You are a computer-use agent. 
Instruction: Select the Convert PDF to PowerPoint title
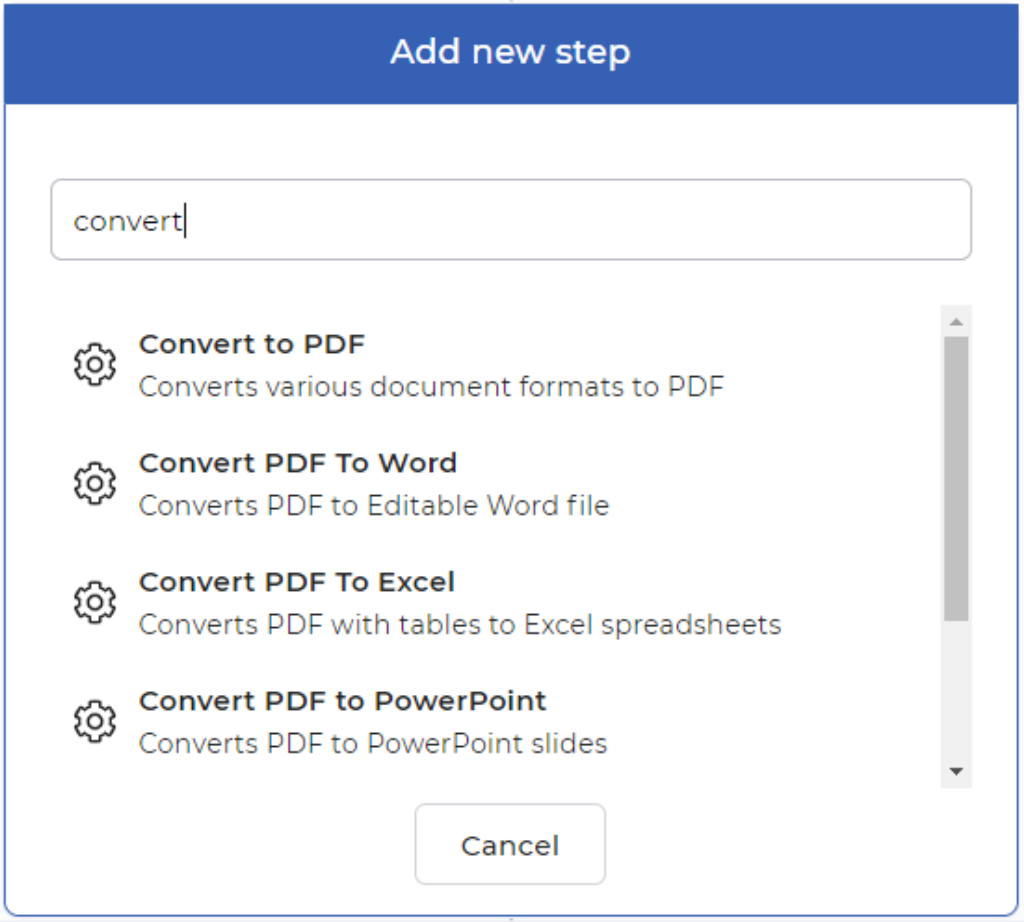[343, 701]
